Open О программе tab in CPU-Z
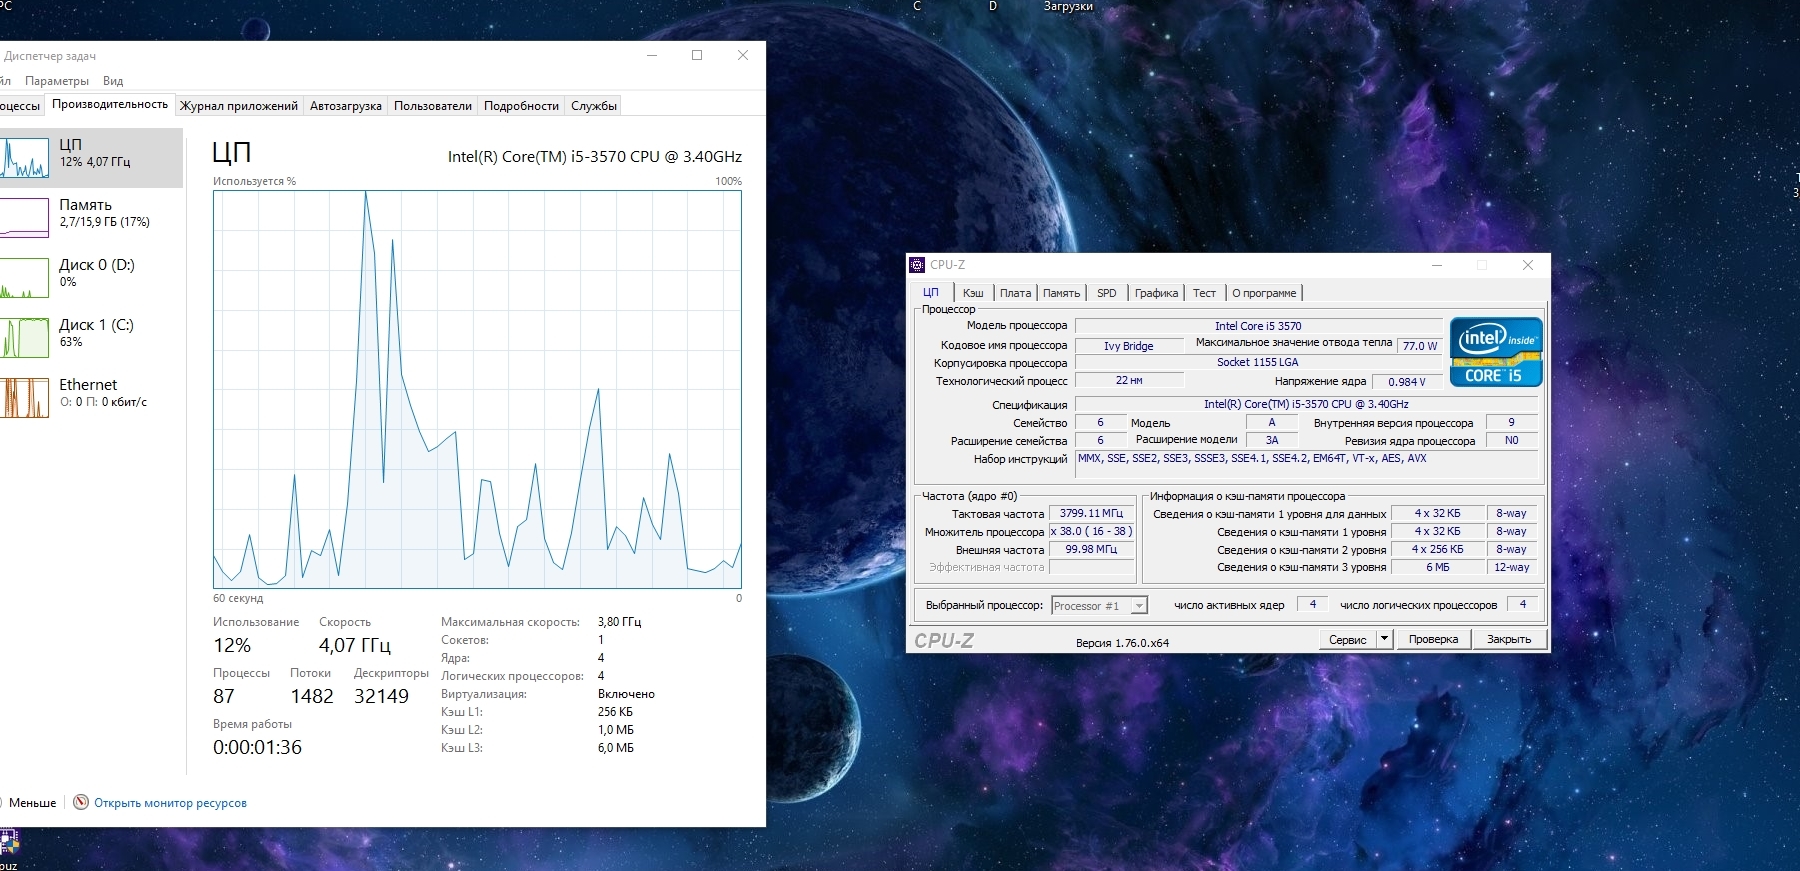Viewport: 1800px width, 871px height. [x=1264, y=293]
